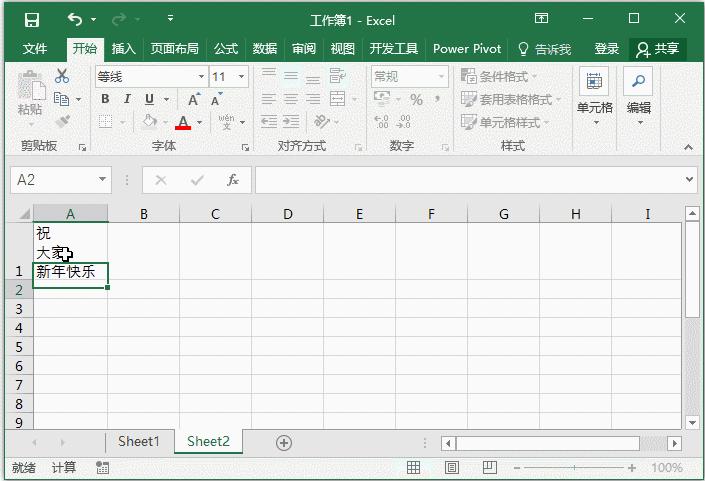The width and height of the screenshot is (705, 481).
Task: Open ribbon display options
Action: point(541,18)
